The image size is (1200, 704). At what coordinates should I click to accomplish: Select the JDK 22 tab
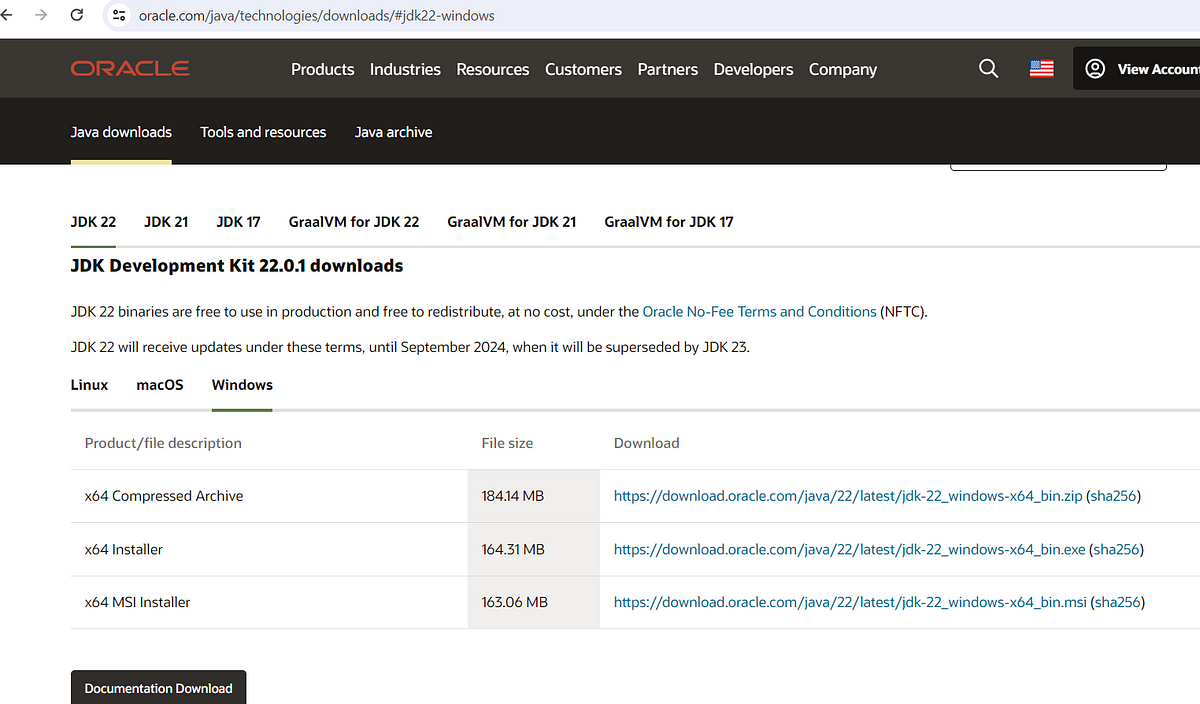coord(93,222)
